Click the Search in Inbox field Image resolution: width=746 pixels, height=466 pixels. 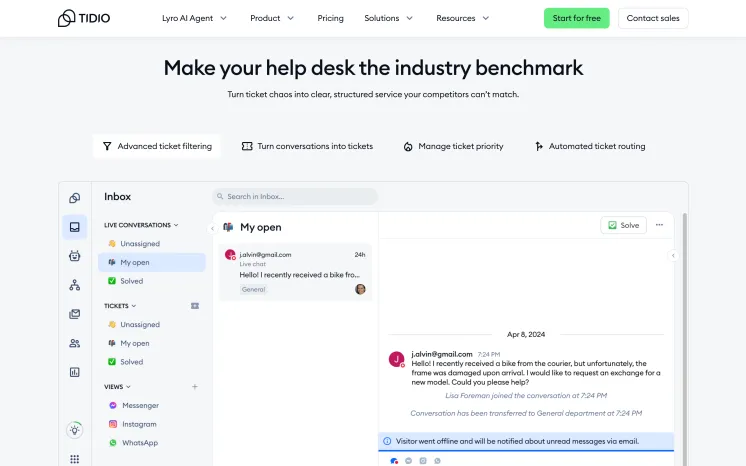295,197
